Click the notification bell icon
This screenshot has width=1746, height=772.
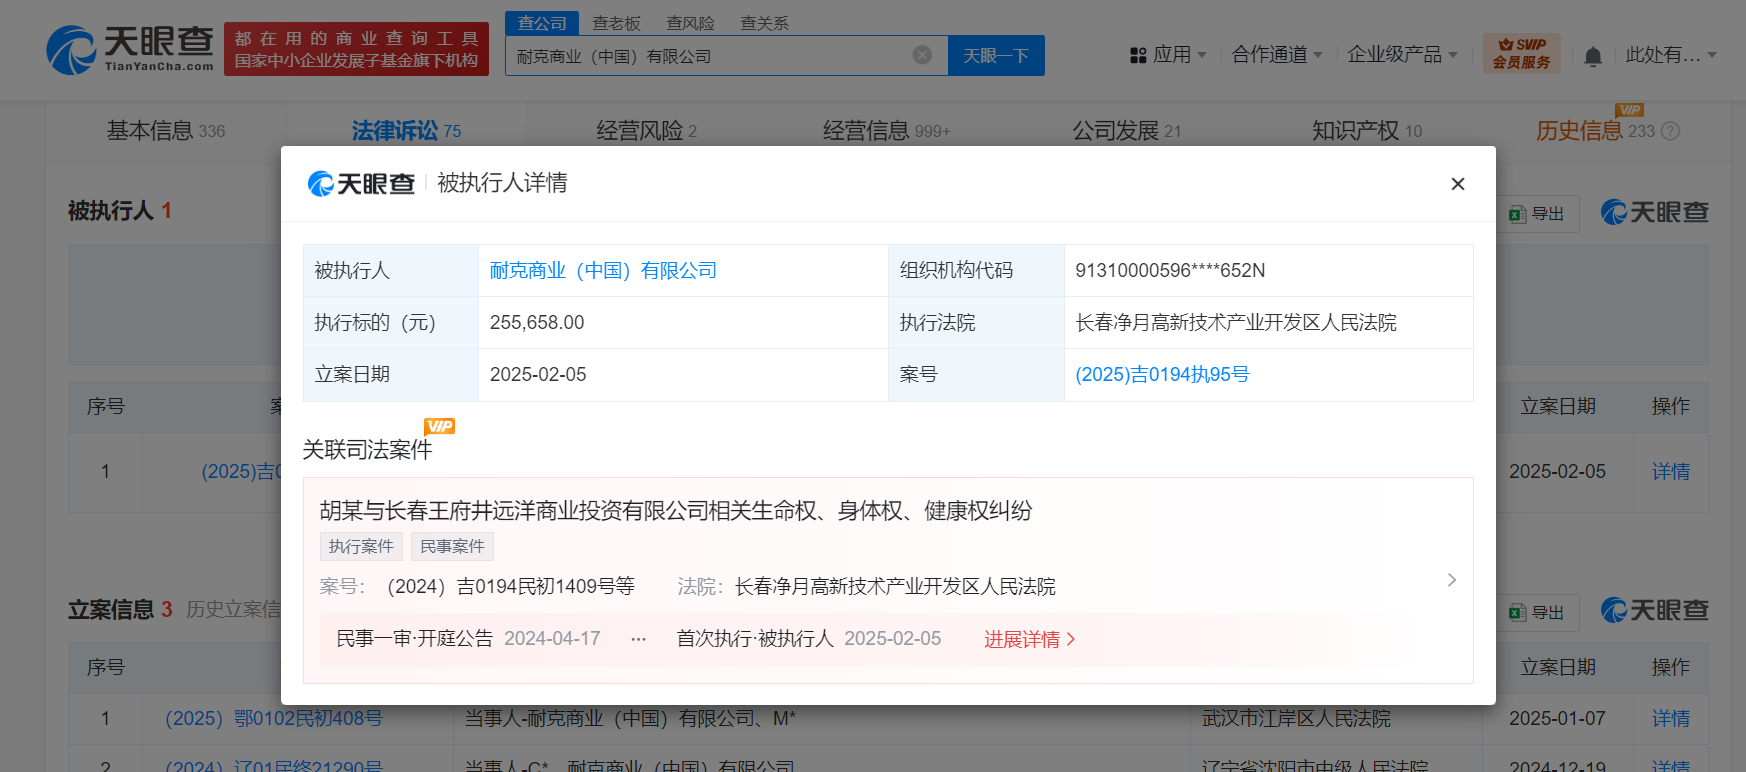click(x=1593, y=56)
